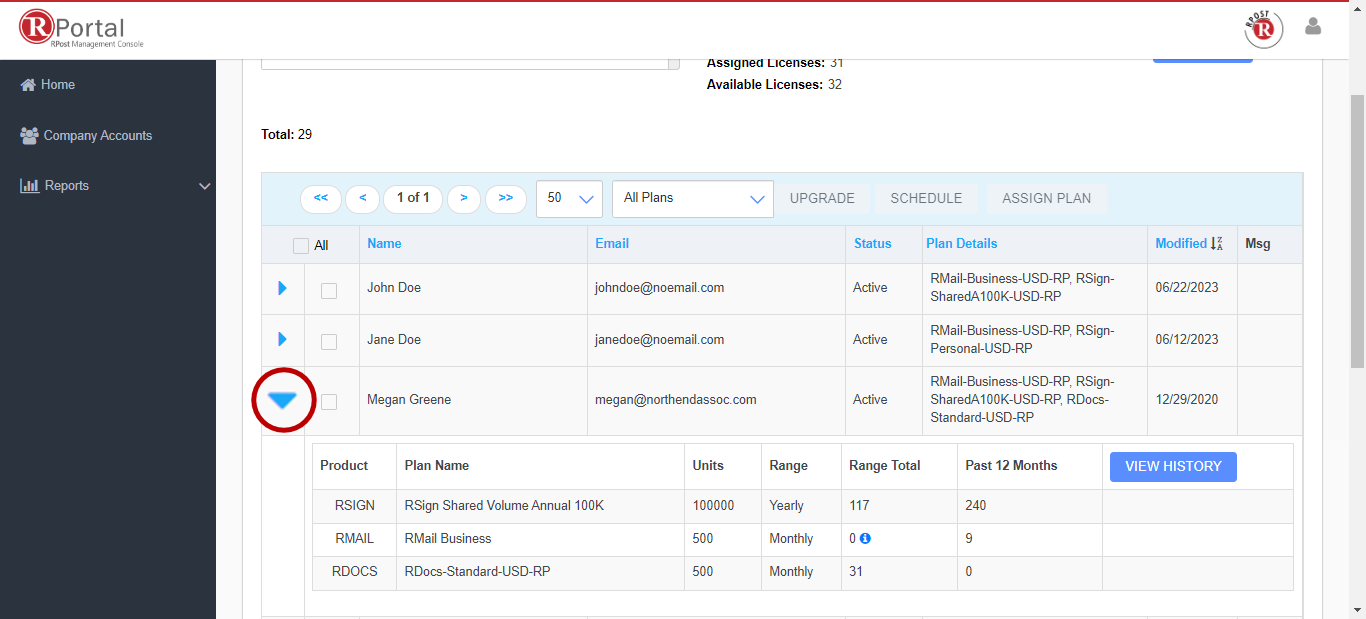Check the All select checkbox
This screenshot has width=1366, height=619.
(301, 246)
